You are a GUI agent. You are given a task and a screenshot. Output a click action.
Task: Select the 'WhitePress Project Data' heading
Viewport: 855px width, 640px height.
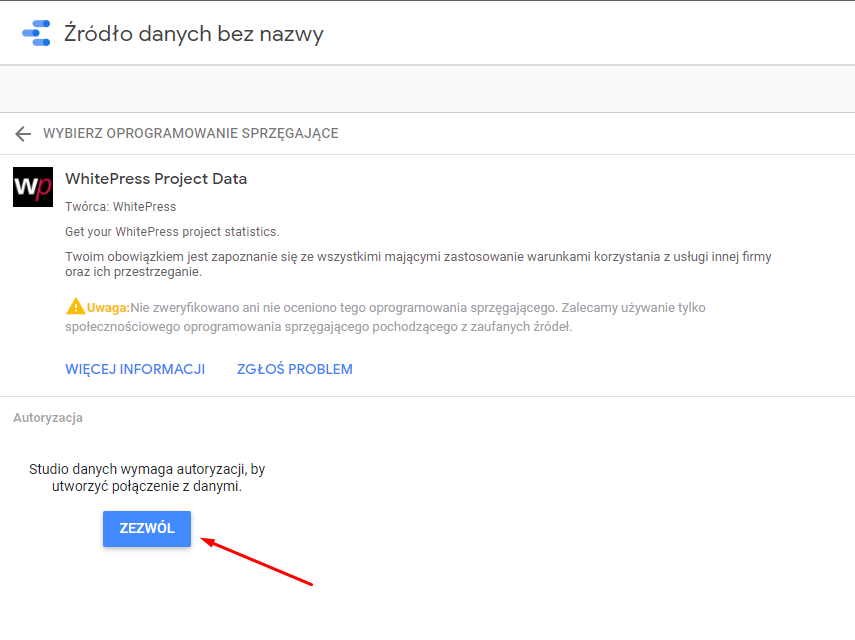[x=156, y=179]
